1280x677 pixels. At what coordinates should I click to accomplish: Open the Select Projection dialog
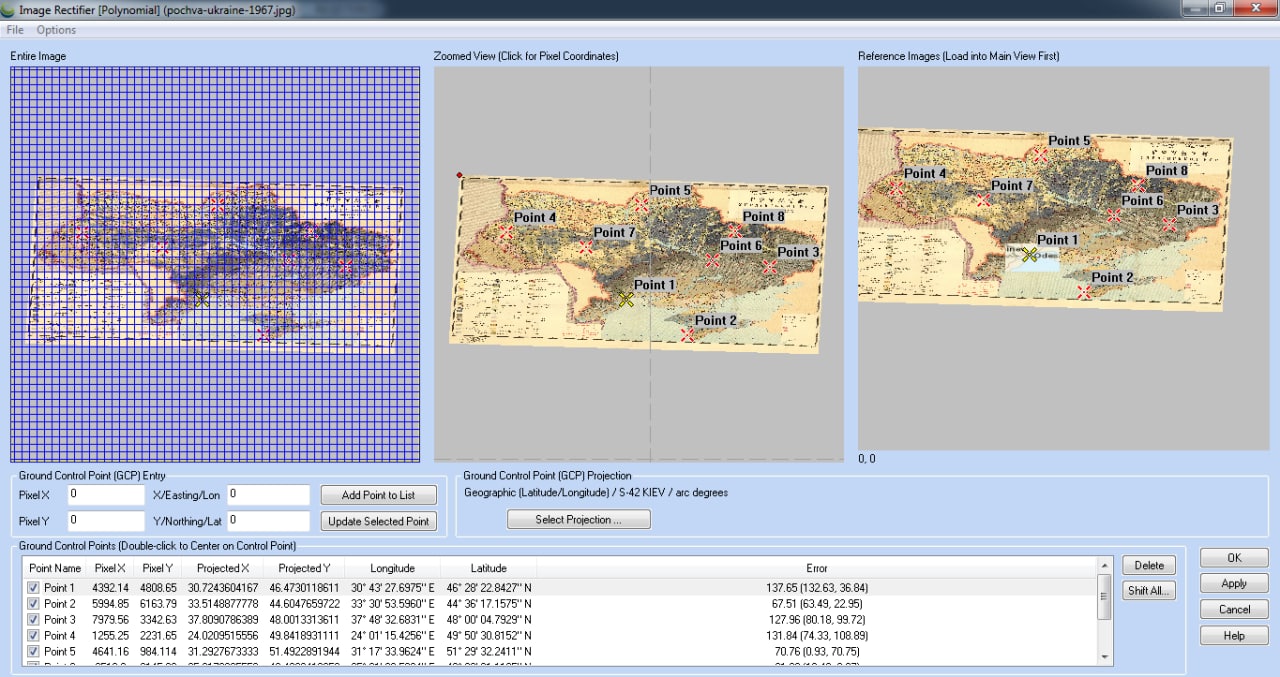pos(579,520)
